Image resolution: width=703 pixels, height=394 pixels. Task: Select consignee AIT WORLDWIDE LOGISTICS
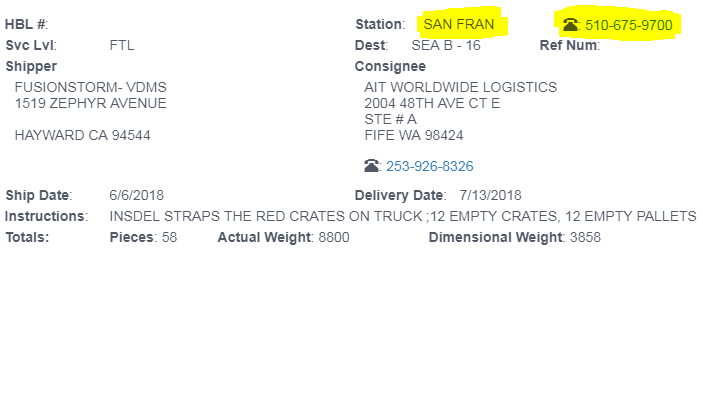coord(460,87)
